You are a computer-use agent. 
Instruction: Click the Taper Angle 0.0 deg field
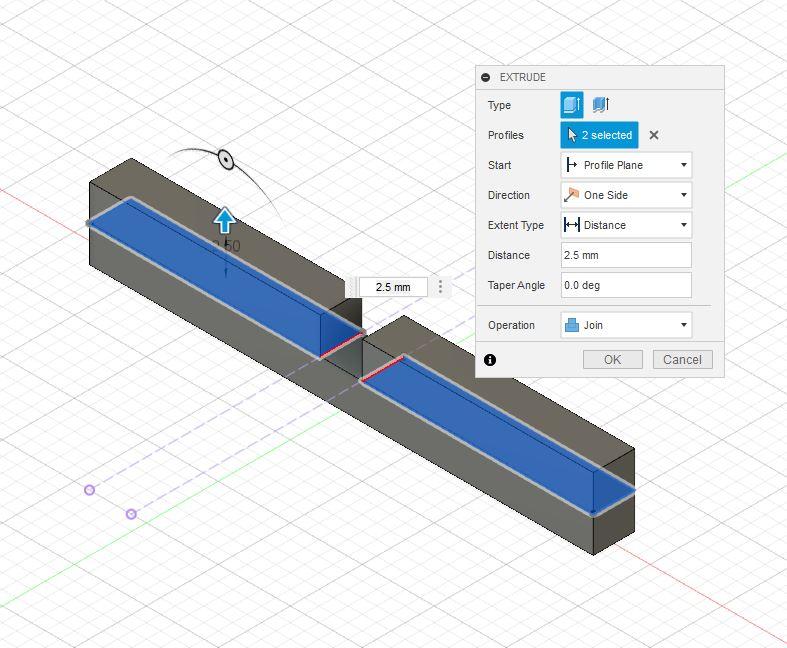626,285
